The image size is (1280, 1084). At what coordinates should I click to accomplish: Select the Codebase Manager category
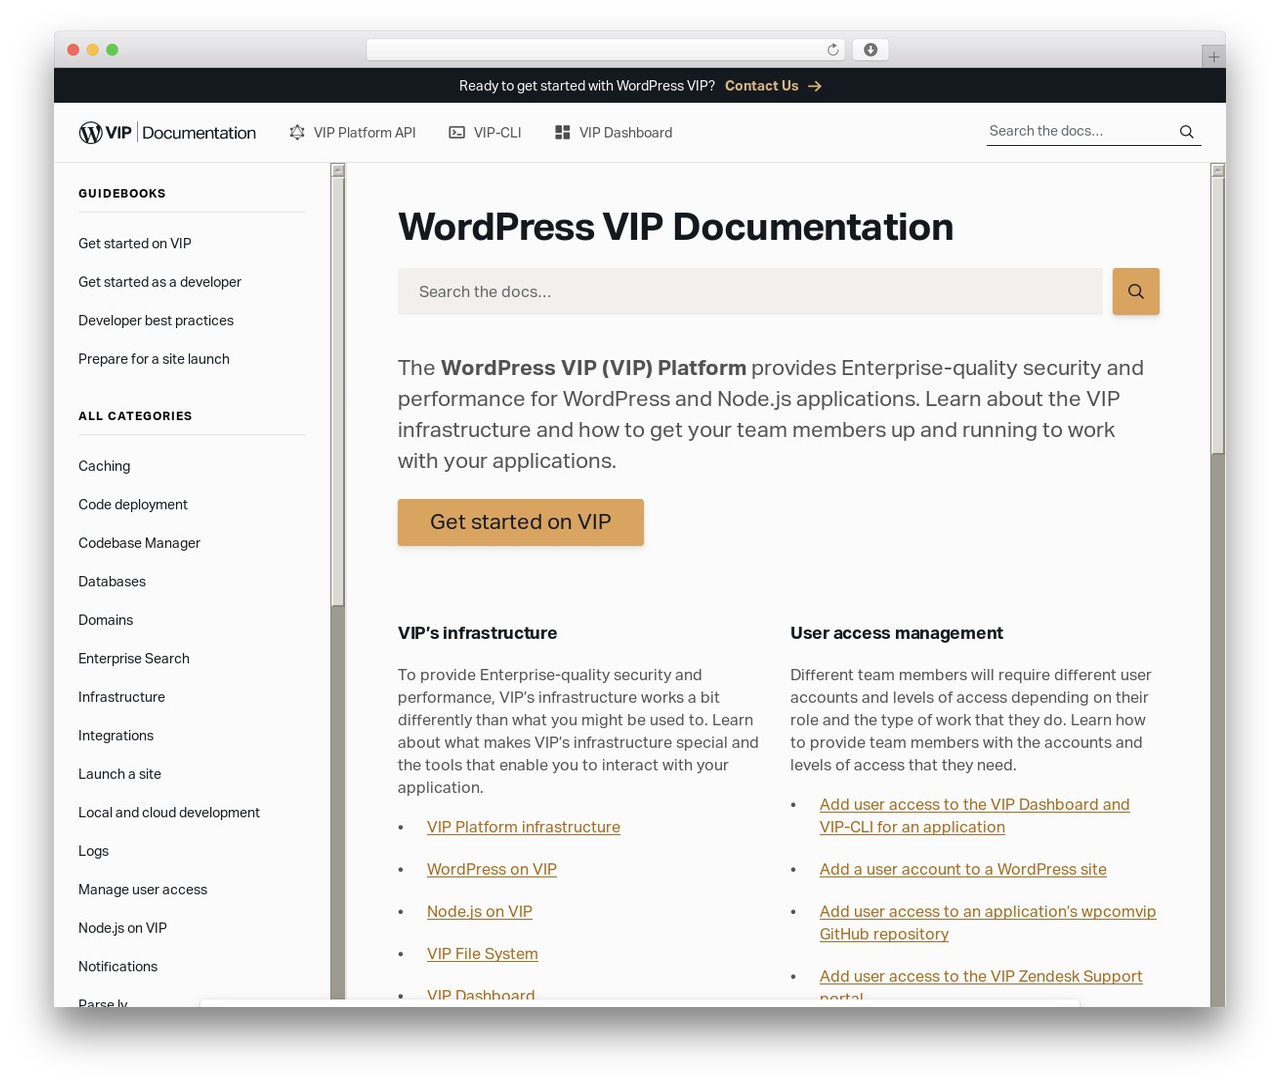tap(139, 543)
